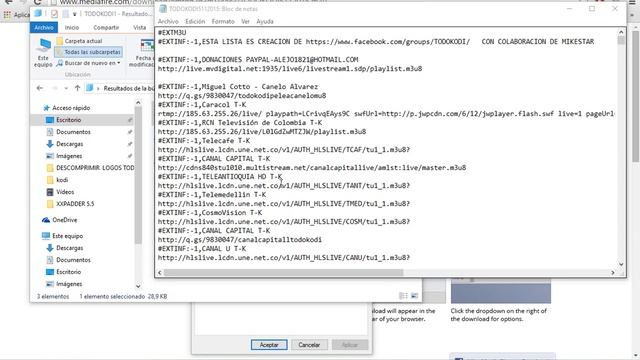
Task: Click pin icon beside Escritorio
Action: [x=130, y=120]
